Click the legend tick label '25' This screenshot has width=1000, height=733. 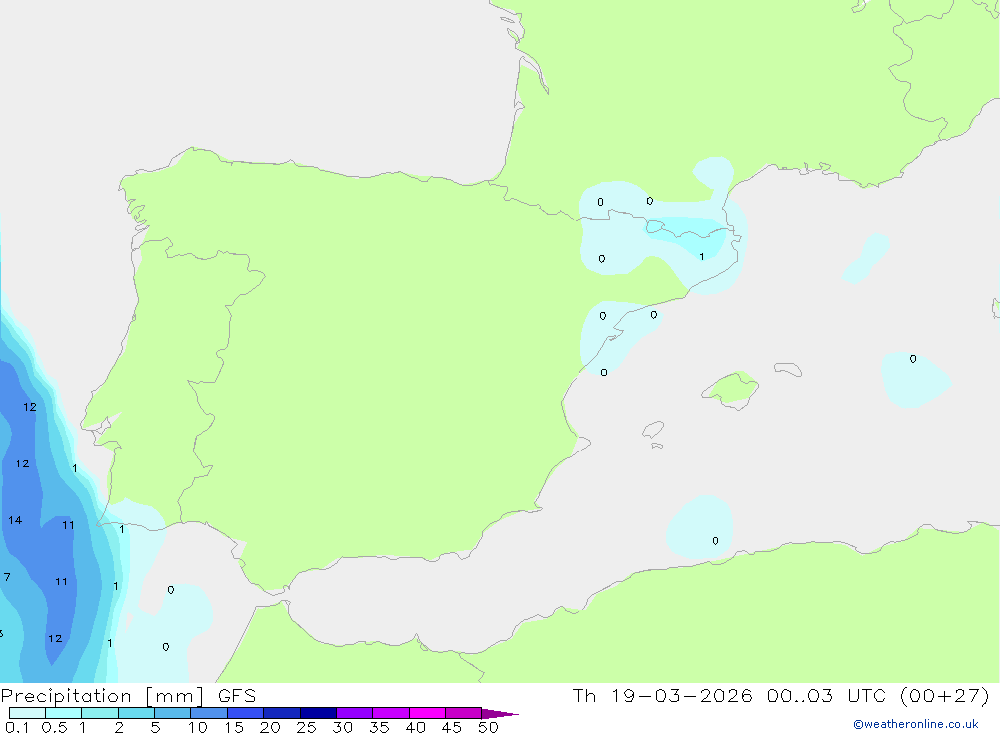pyautogui.click(x=306, y=727)
